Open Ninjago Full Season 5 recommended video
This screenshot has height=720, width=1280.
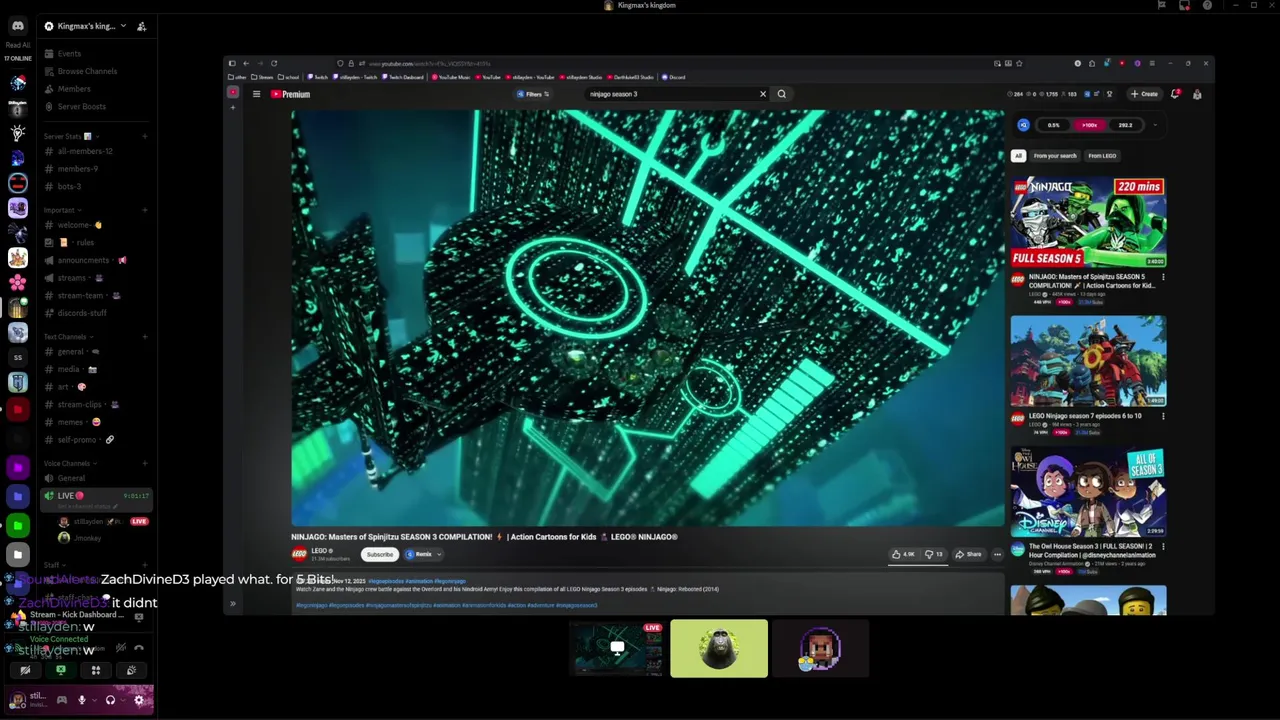point(1088,222)
